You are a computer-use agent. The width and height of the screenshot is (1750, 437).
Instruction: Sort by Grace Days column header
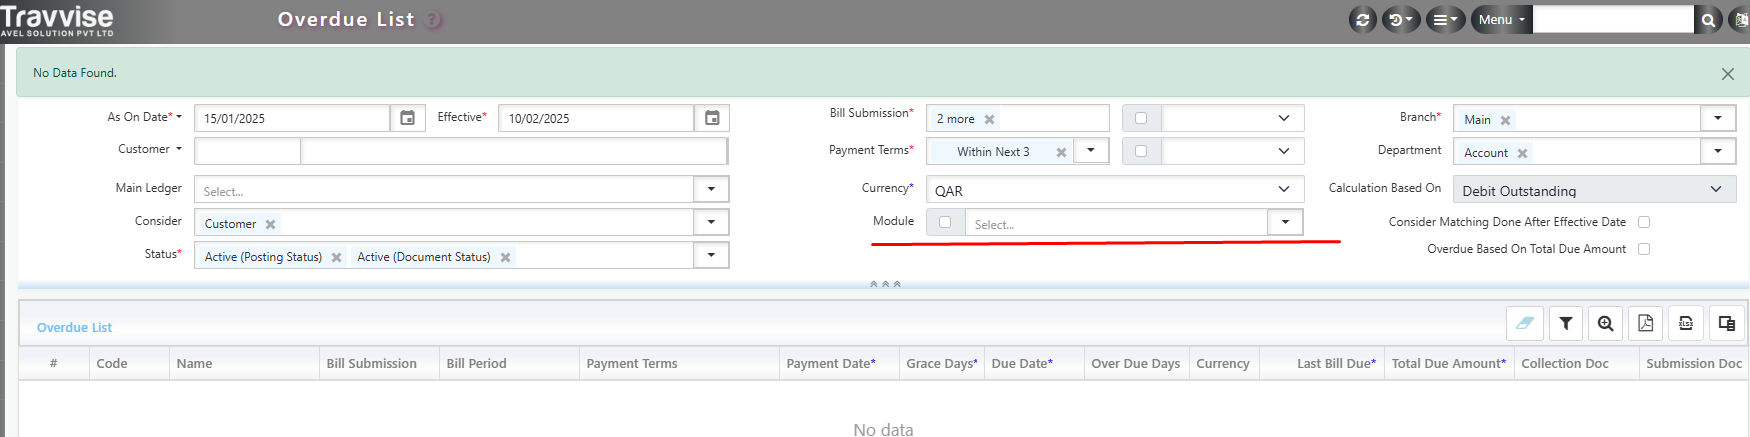(x=942, y=363)
